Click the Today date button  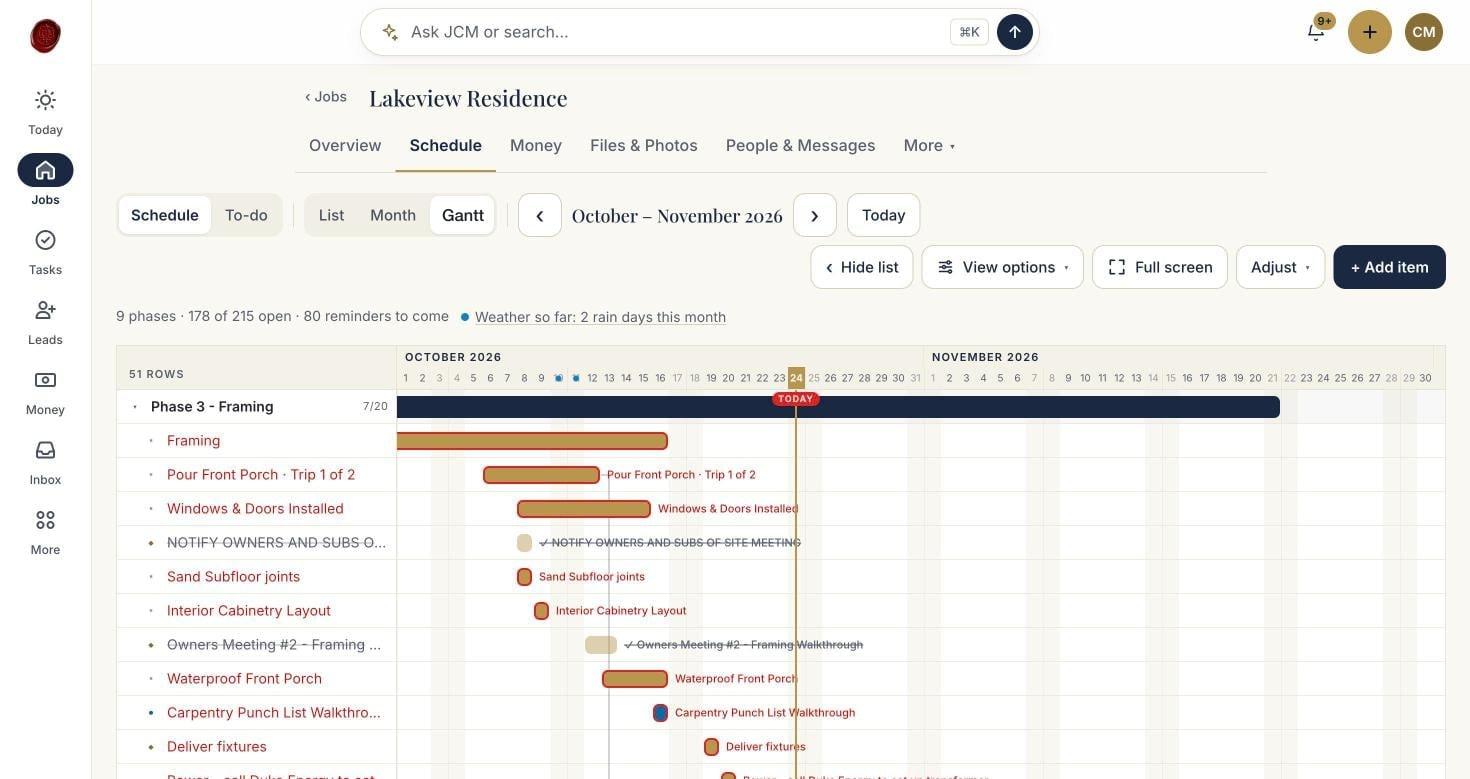pos(884,215)
